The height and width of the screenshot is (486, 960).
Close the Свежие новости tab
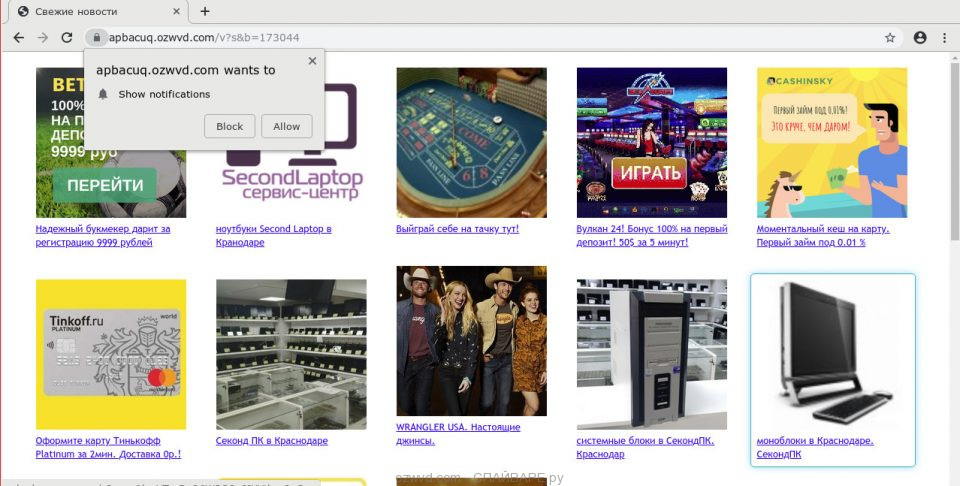(x=176, y=11)
